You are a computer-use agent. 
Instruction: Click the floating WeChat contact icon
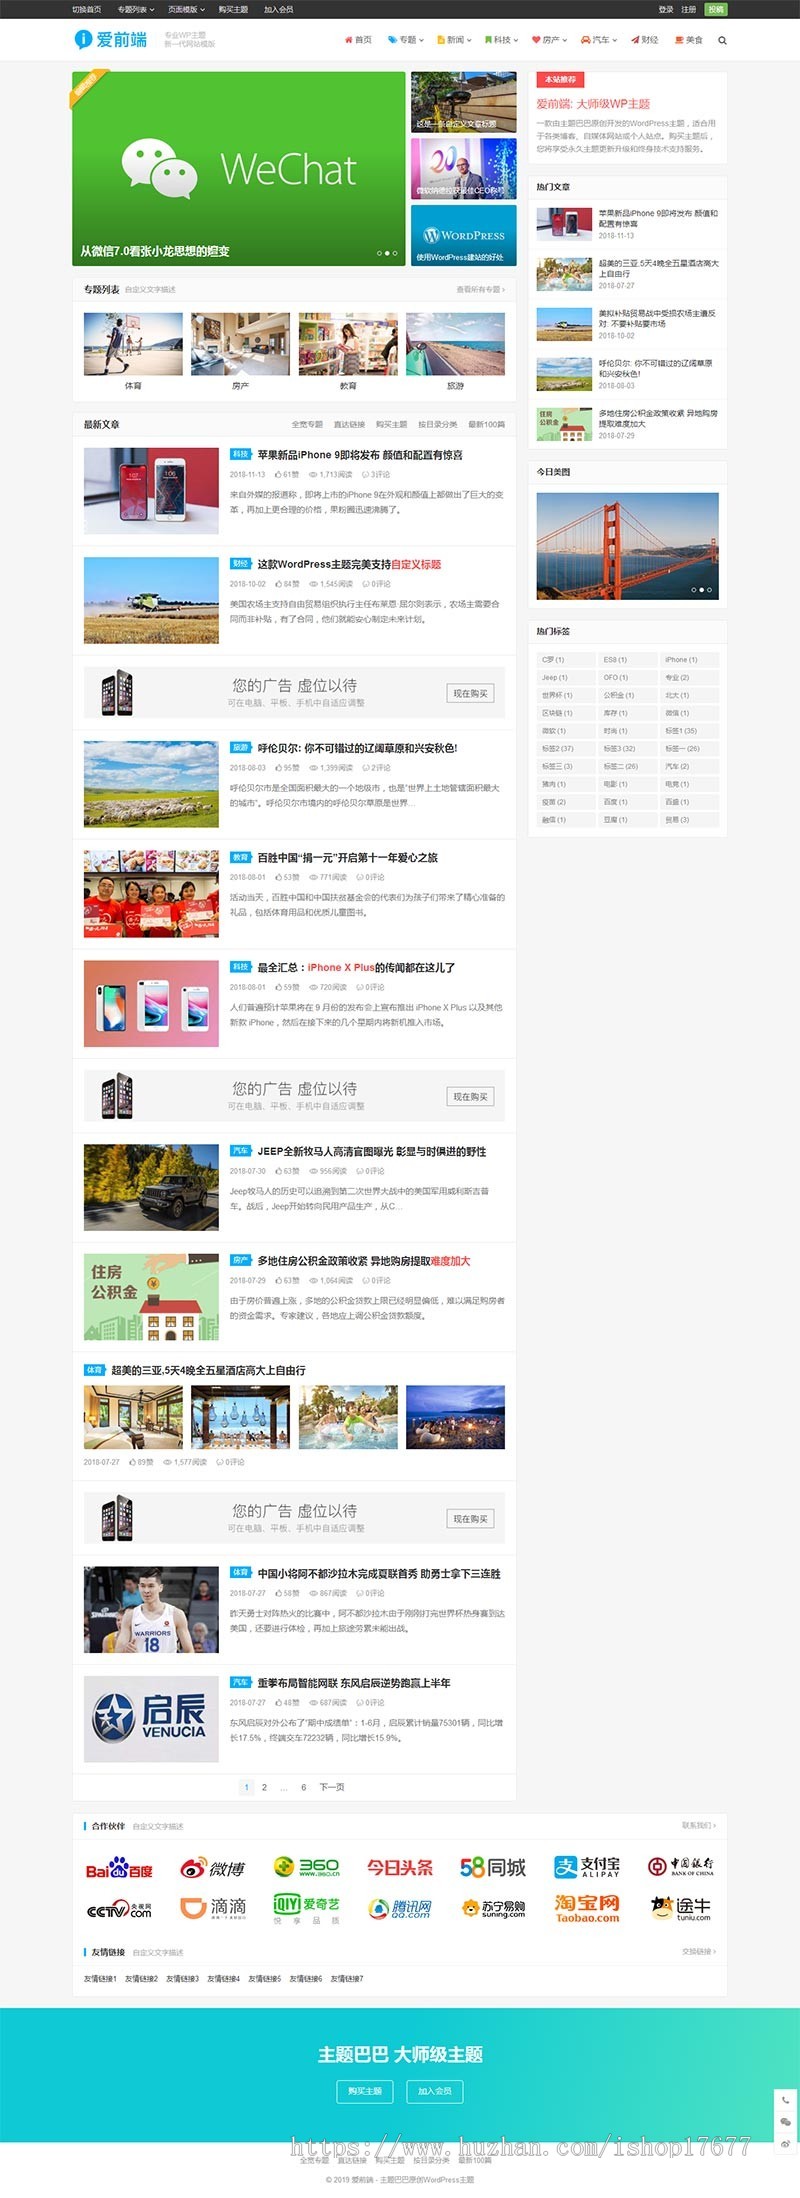coord(786,2121)
